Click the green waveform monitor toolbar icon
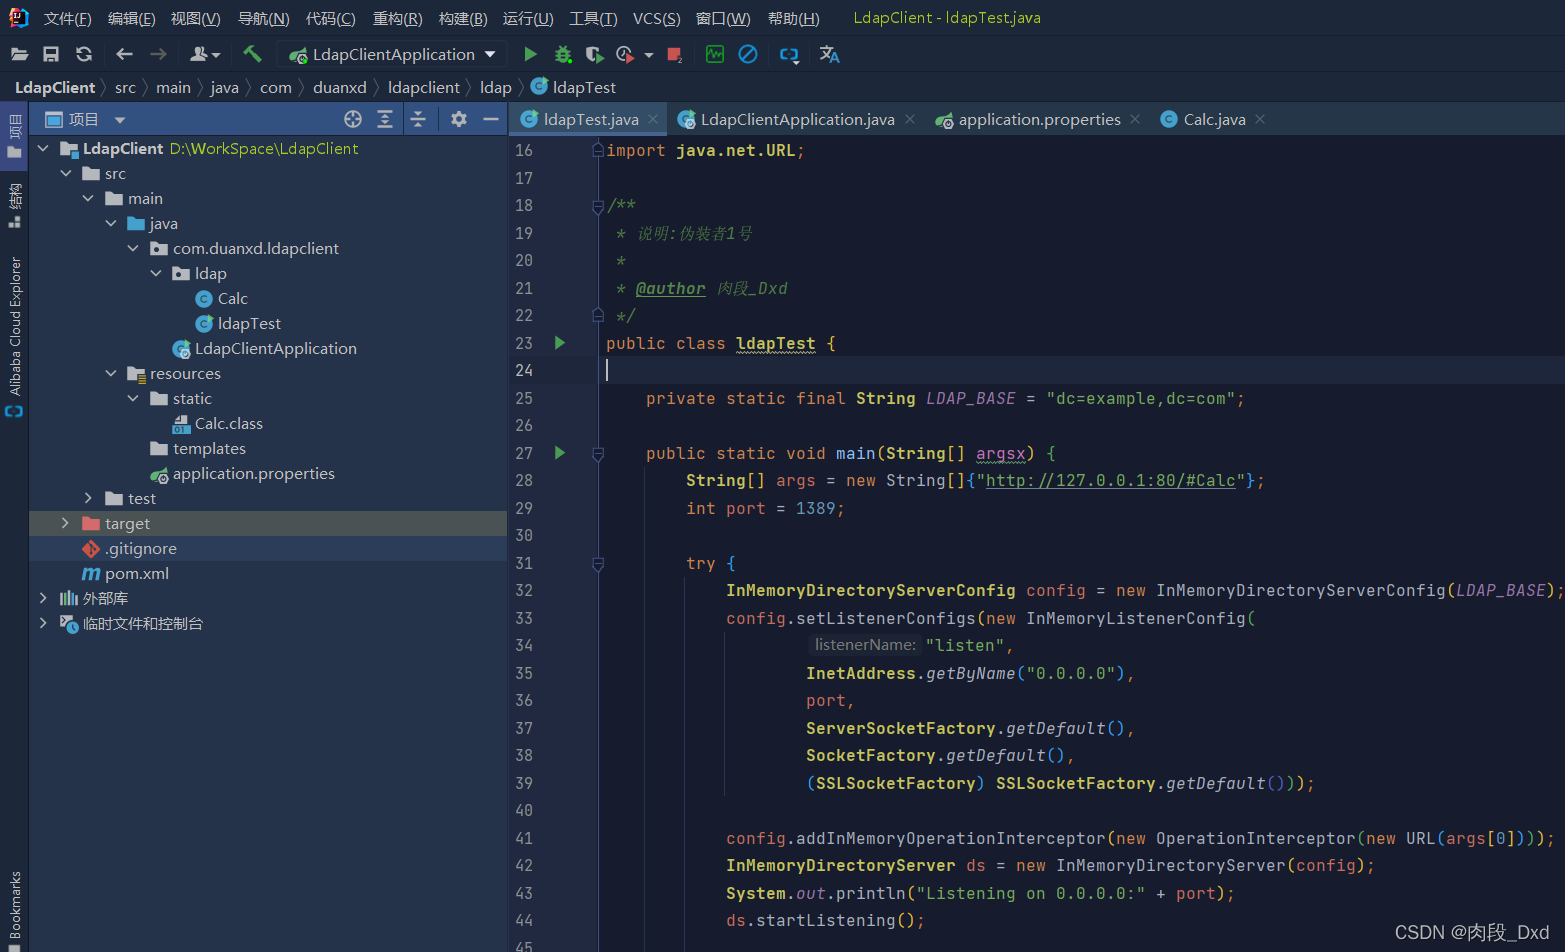Screen dimensions: 1565x952 click(x=715, y=54)
